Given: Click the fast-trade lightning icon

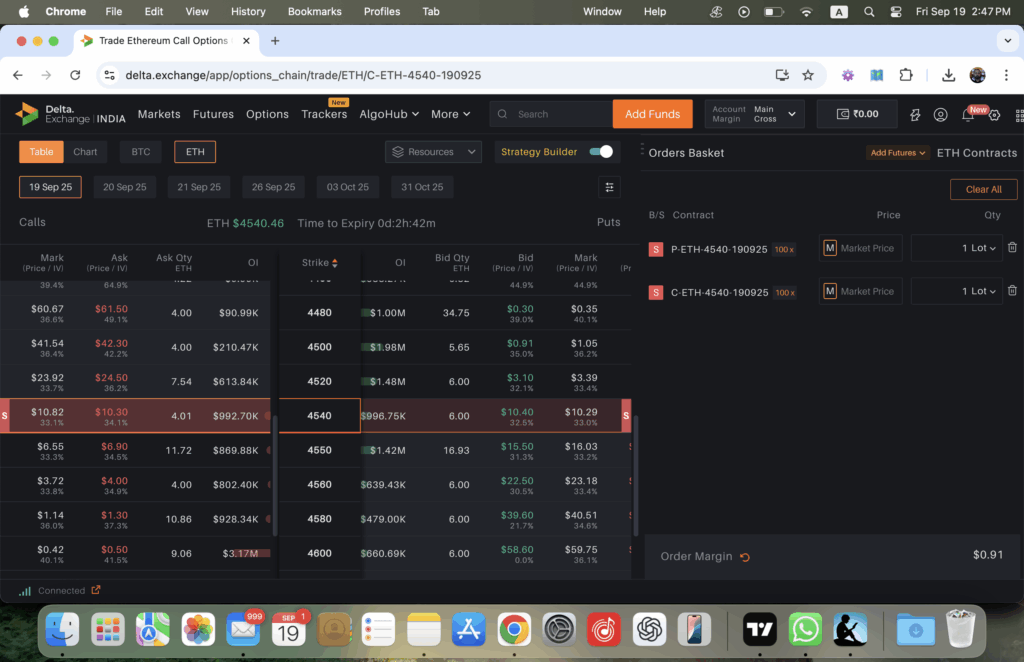Looking at the screenshot, I should point(914,115).
